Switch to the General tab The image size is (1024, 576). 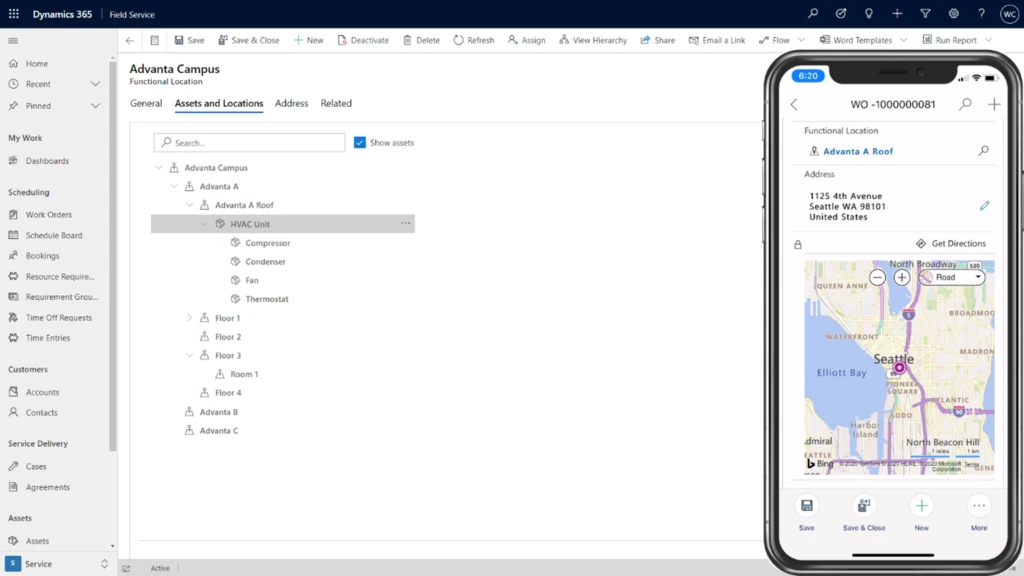pyautogui.click(x=146, y=103)
